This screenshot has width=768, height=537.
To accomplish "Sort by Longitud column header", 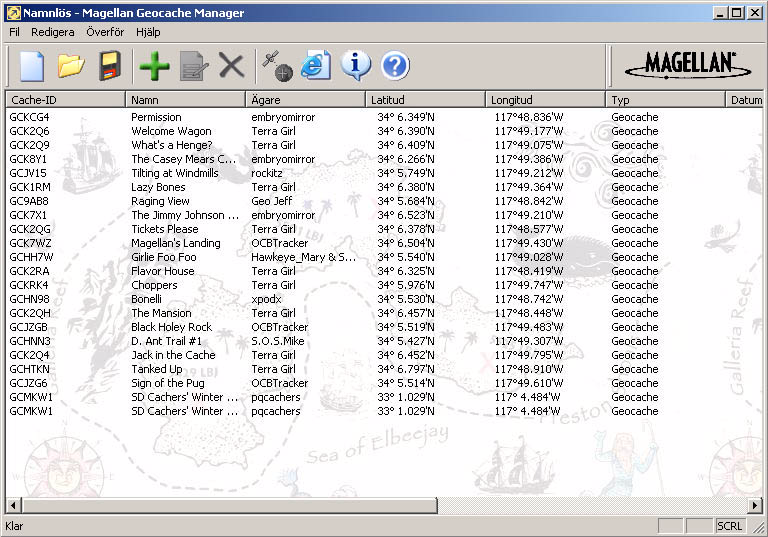I will [546, 99].
